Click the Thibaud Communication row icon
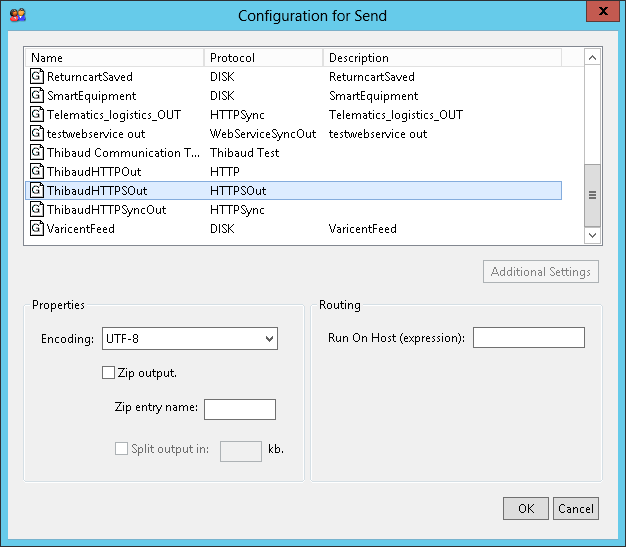 [x=37, y=153]
